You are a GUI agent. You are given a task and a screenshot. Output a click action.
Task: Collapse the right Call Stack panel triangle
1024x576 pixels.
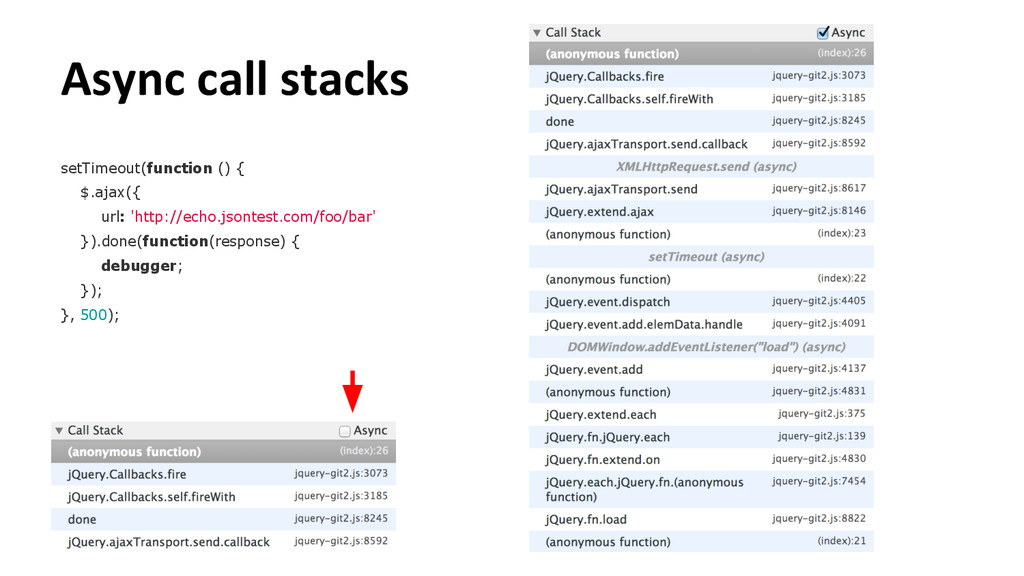[537, 33]
